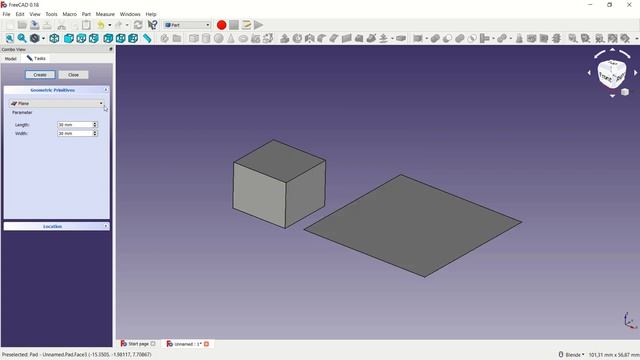Open the Measure menu
The height and width of the screenshot is (360, 640).
105,14
